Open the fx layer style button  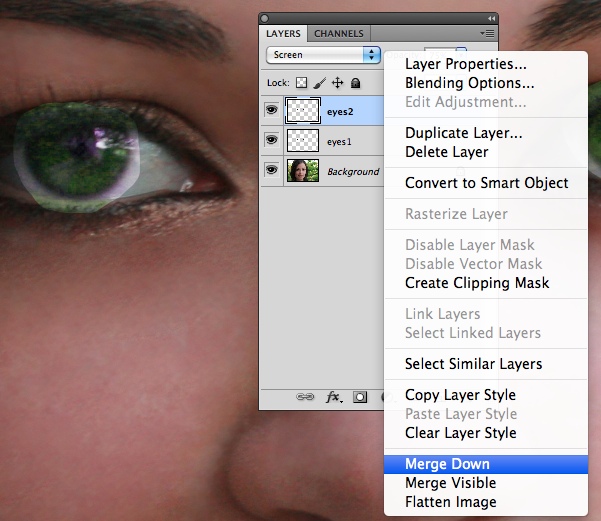[x=334, y=397]
